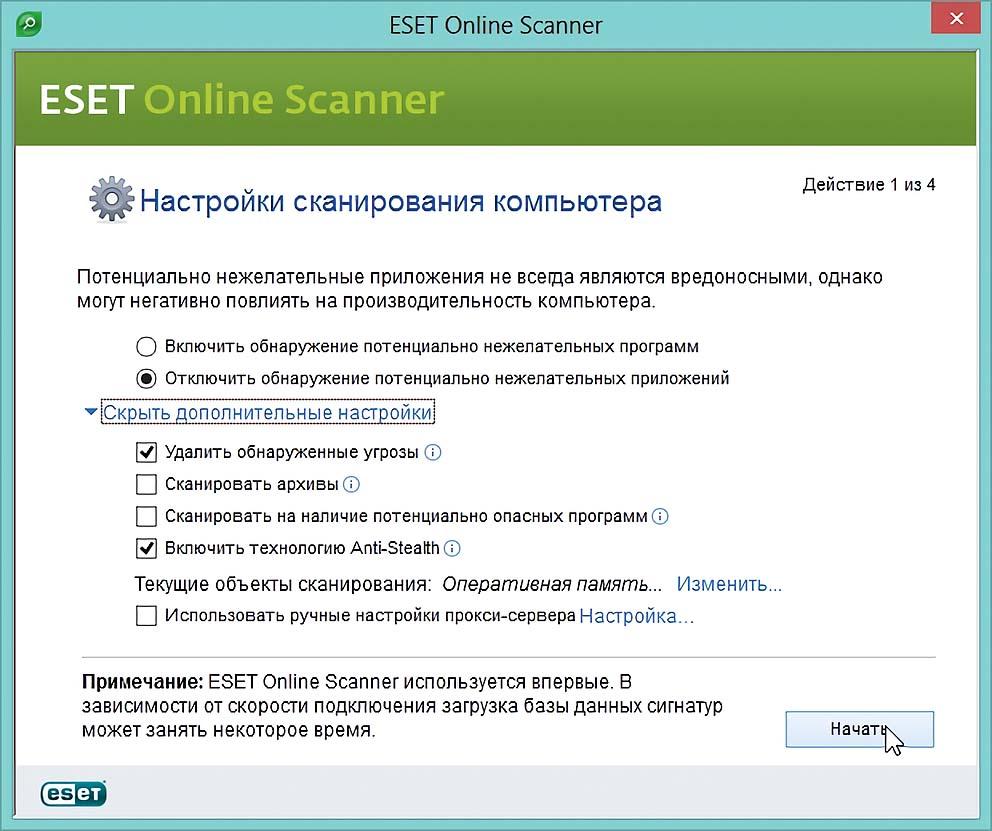Open info icon for потенциально опасных программ
Screen dimensions: 992x831
(660, 517)
